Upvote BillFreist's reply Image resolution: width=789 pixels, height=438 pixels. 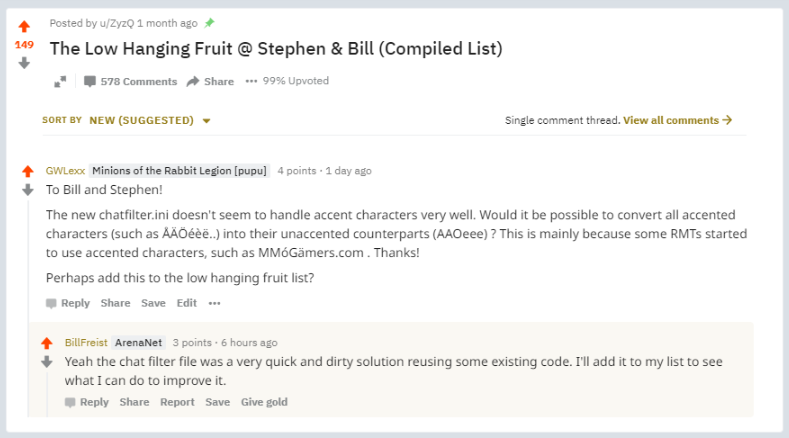point(46,343)
